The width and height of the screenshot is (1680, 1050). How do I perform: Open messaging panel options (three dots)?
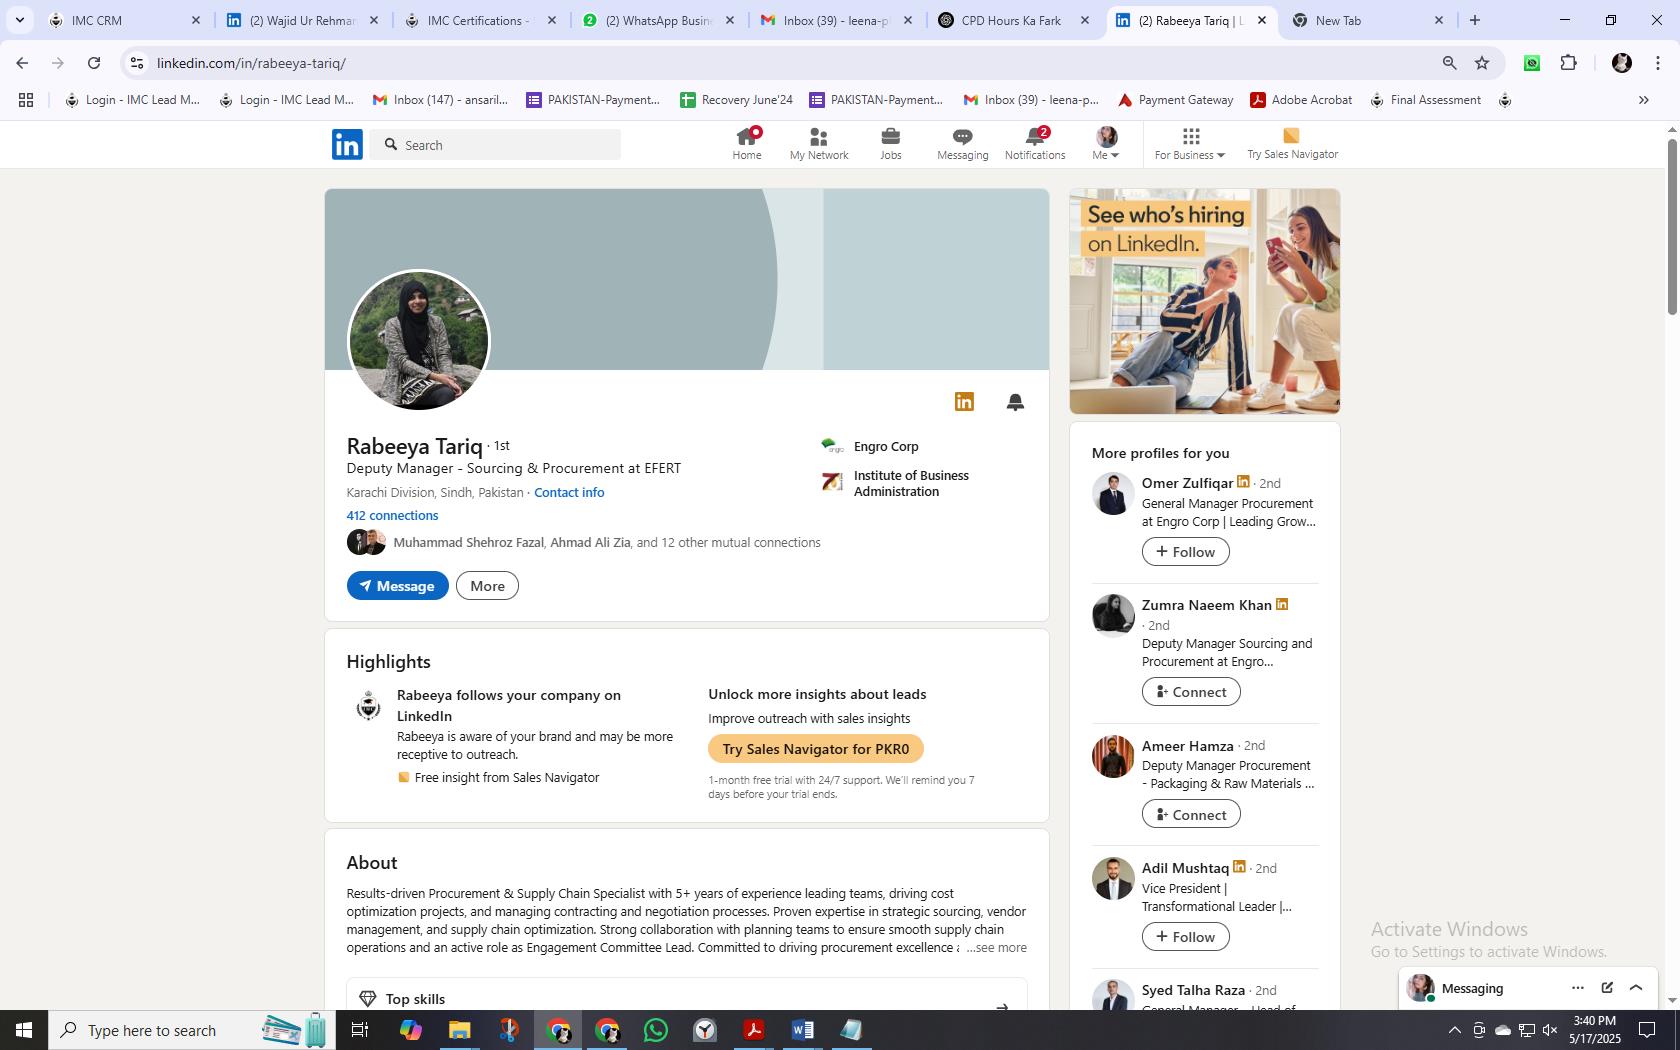[1577, 988]
